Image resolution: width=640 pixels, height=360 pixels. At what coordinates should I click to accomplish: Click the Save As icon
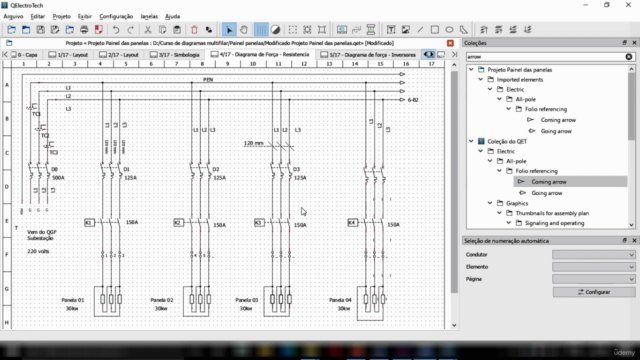pos(55,29)
